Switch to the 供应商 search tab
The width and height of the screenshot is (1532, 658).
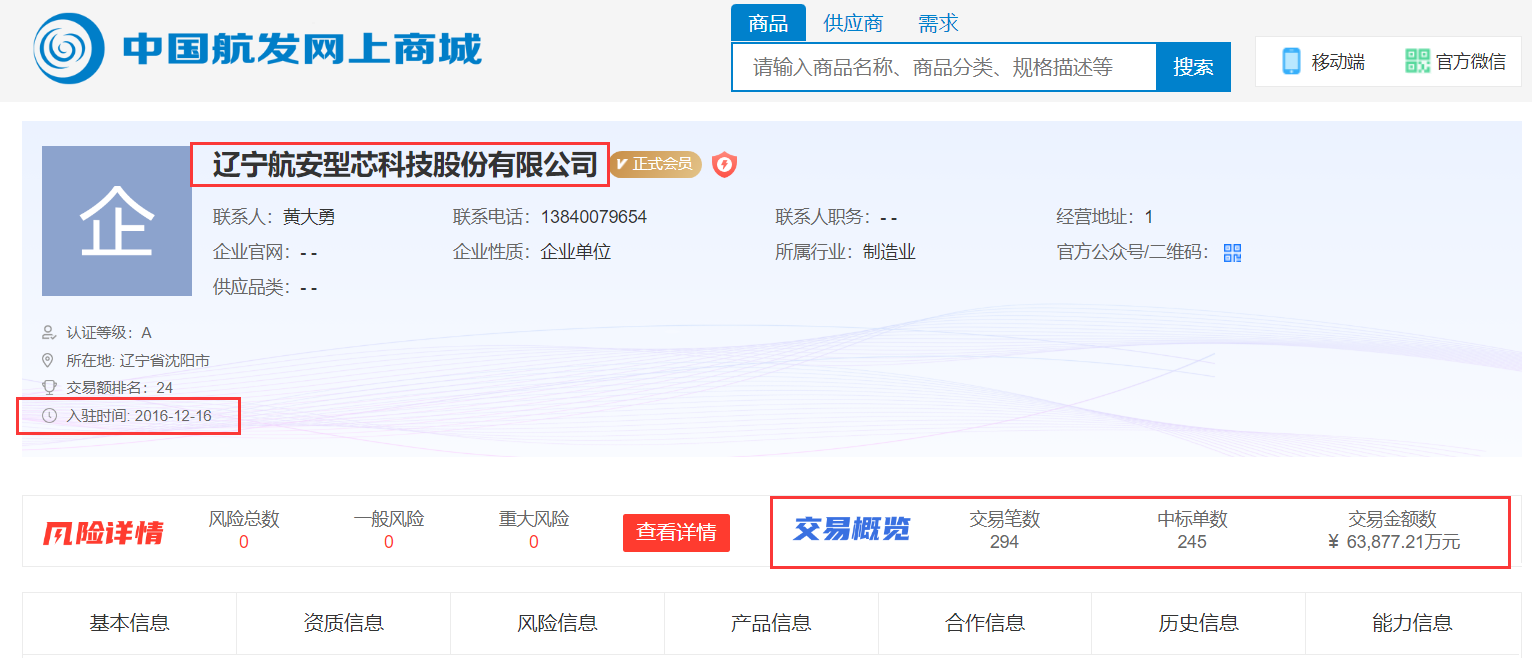coord(853,23)
